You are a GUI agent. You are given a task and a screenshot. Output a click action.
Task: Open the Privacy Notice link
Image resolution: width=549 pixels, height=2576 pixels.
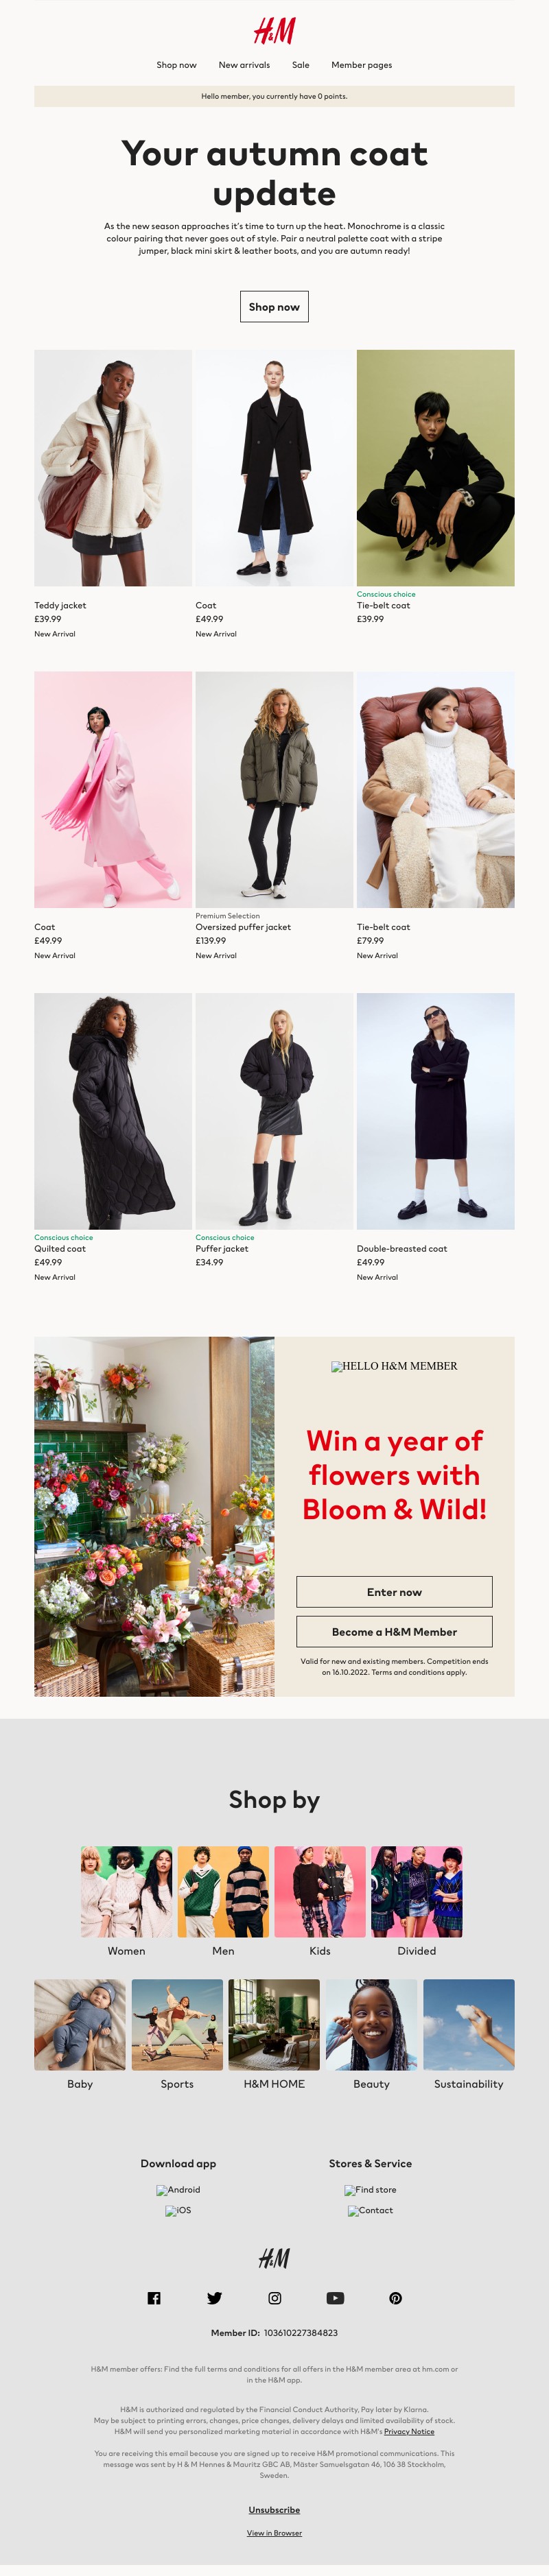(x=409, y=2431)
